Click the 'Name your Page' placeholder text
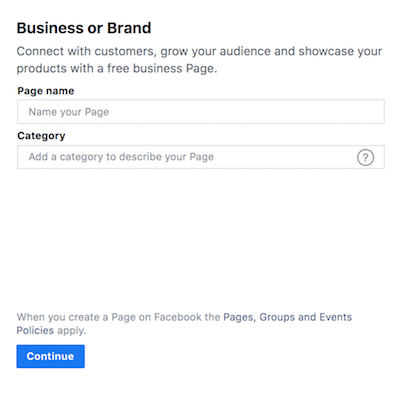This screenshot has width=400, height=397. click(x=69, y=112)
